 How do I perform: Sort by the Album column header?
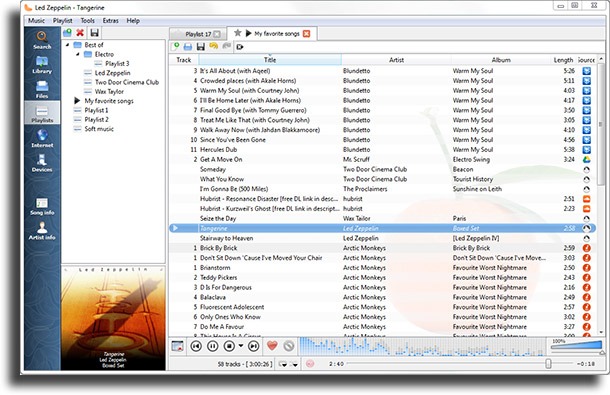501,60
